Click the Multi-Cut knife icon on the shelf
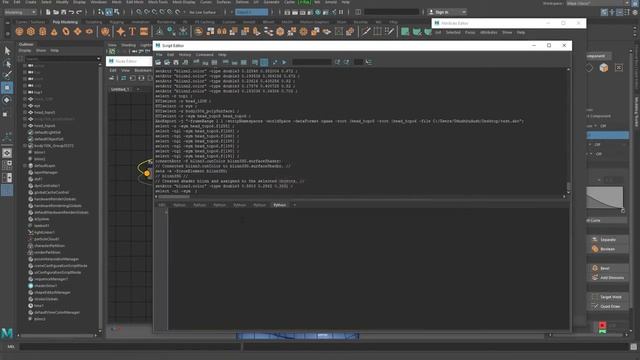640x360 pixels. (x=366, y=31)
